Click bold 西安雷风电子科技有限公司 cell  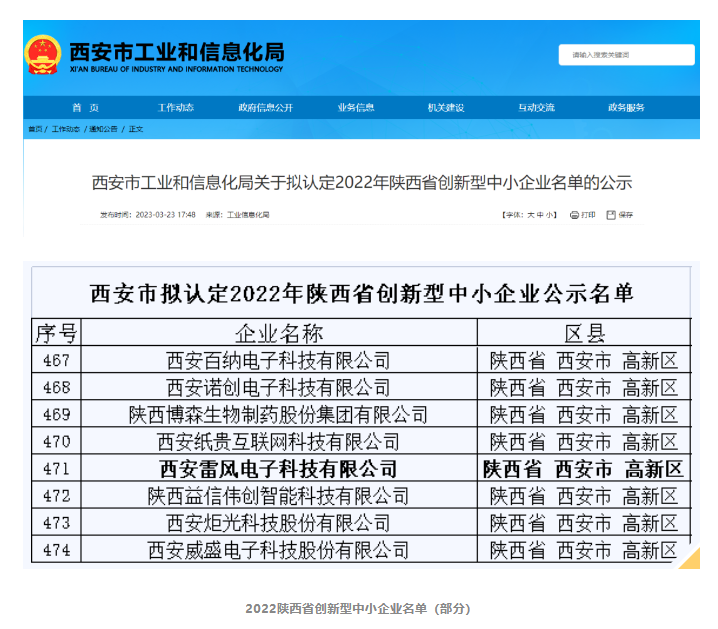tap(278, 468)
